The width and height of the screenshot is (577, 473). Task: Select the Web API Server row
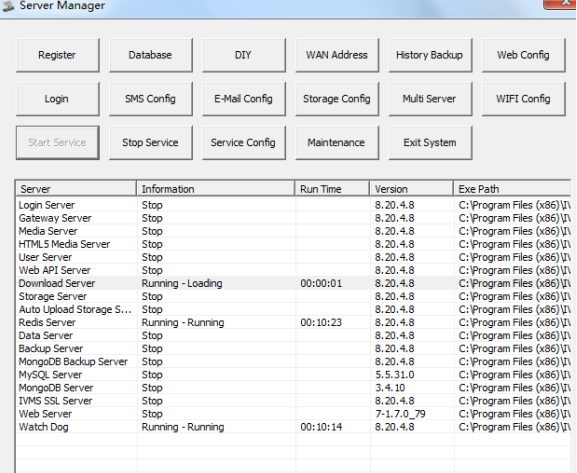point(294,271)
